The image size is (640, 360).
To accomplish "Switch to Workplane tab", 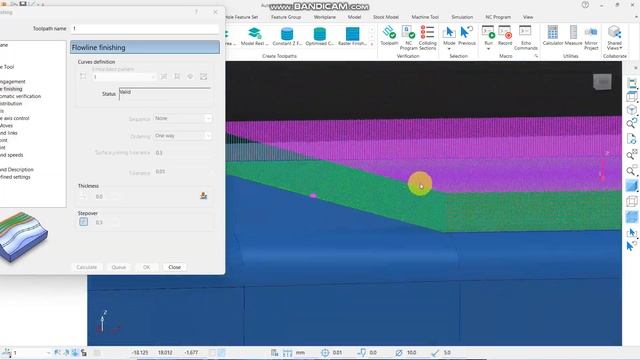I will click(x=324, y=17).
